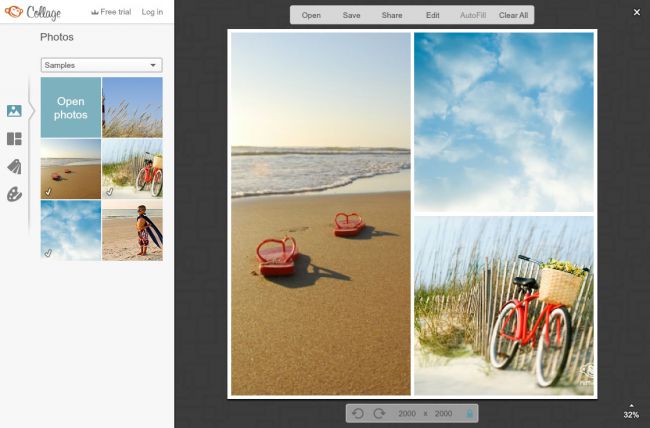Click the Free trial link
The height and width of the screenshot is (428, 650).
110,12
